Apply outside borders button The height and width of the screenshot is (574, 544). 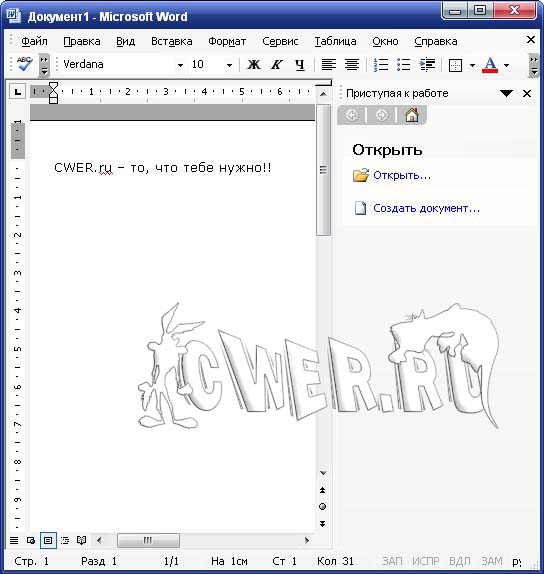455,65
